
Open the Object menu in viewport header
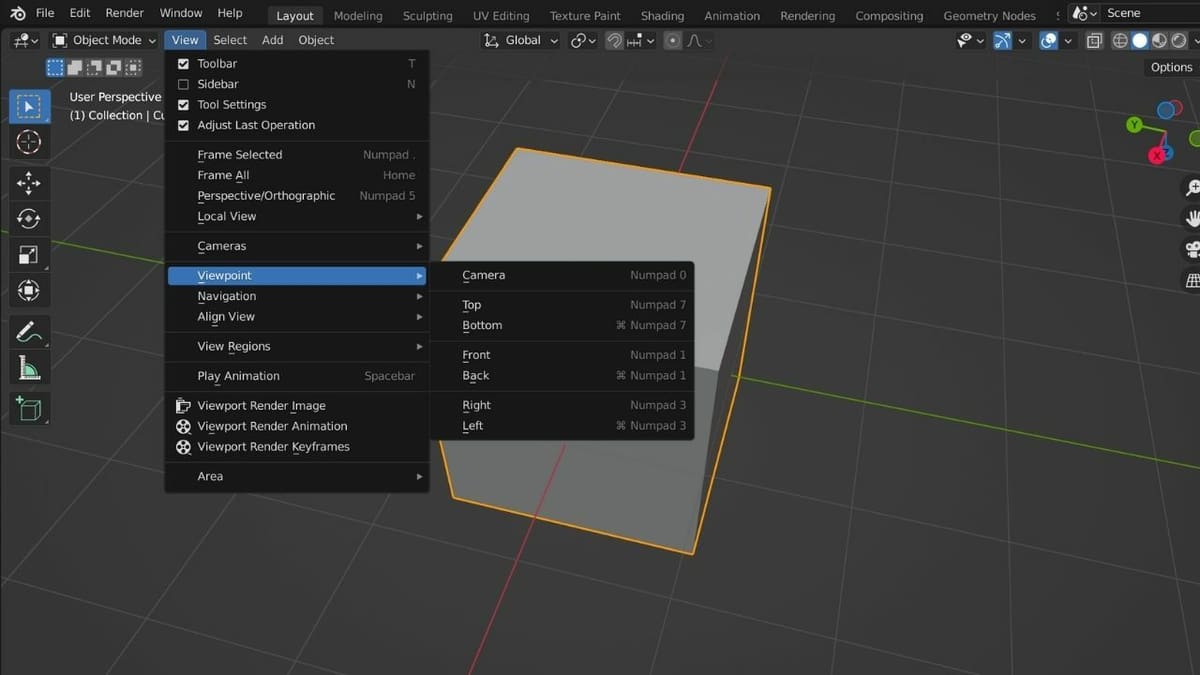pyautogui.click(x=316, y=40)
